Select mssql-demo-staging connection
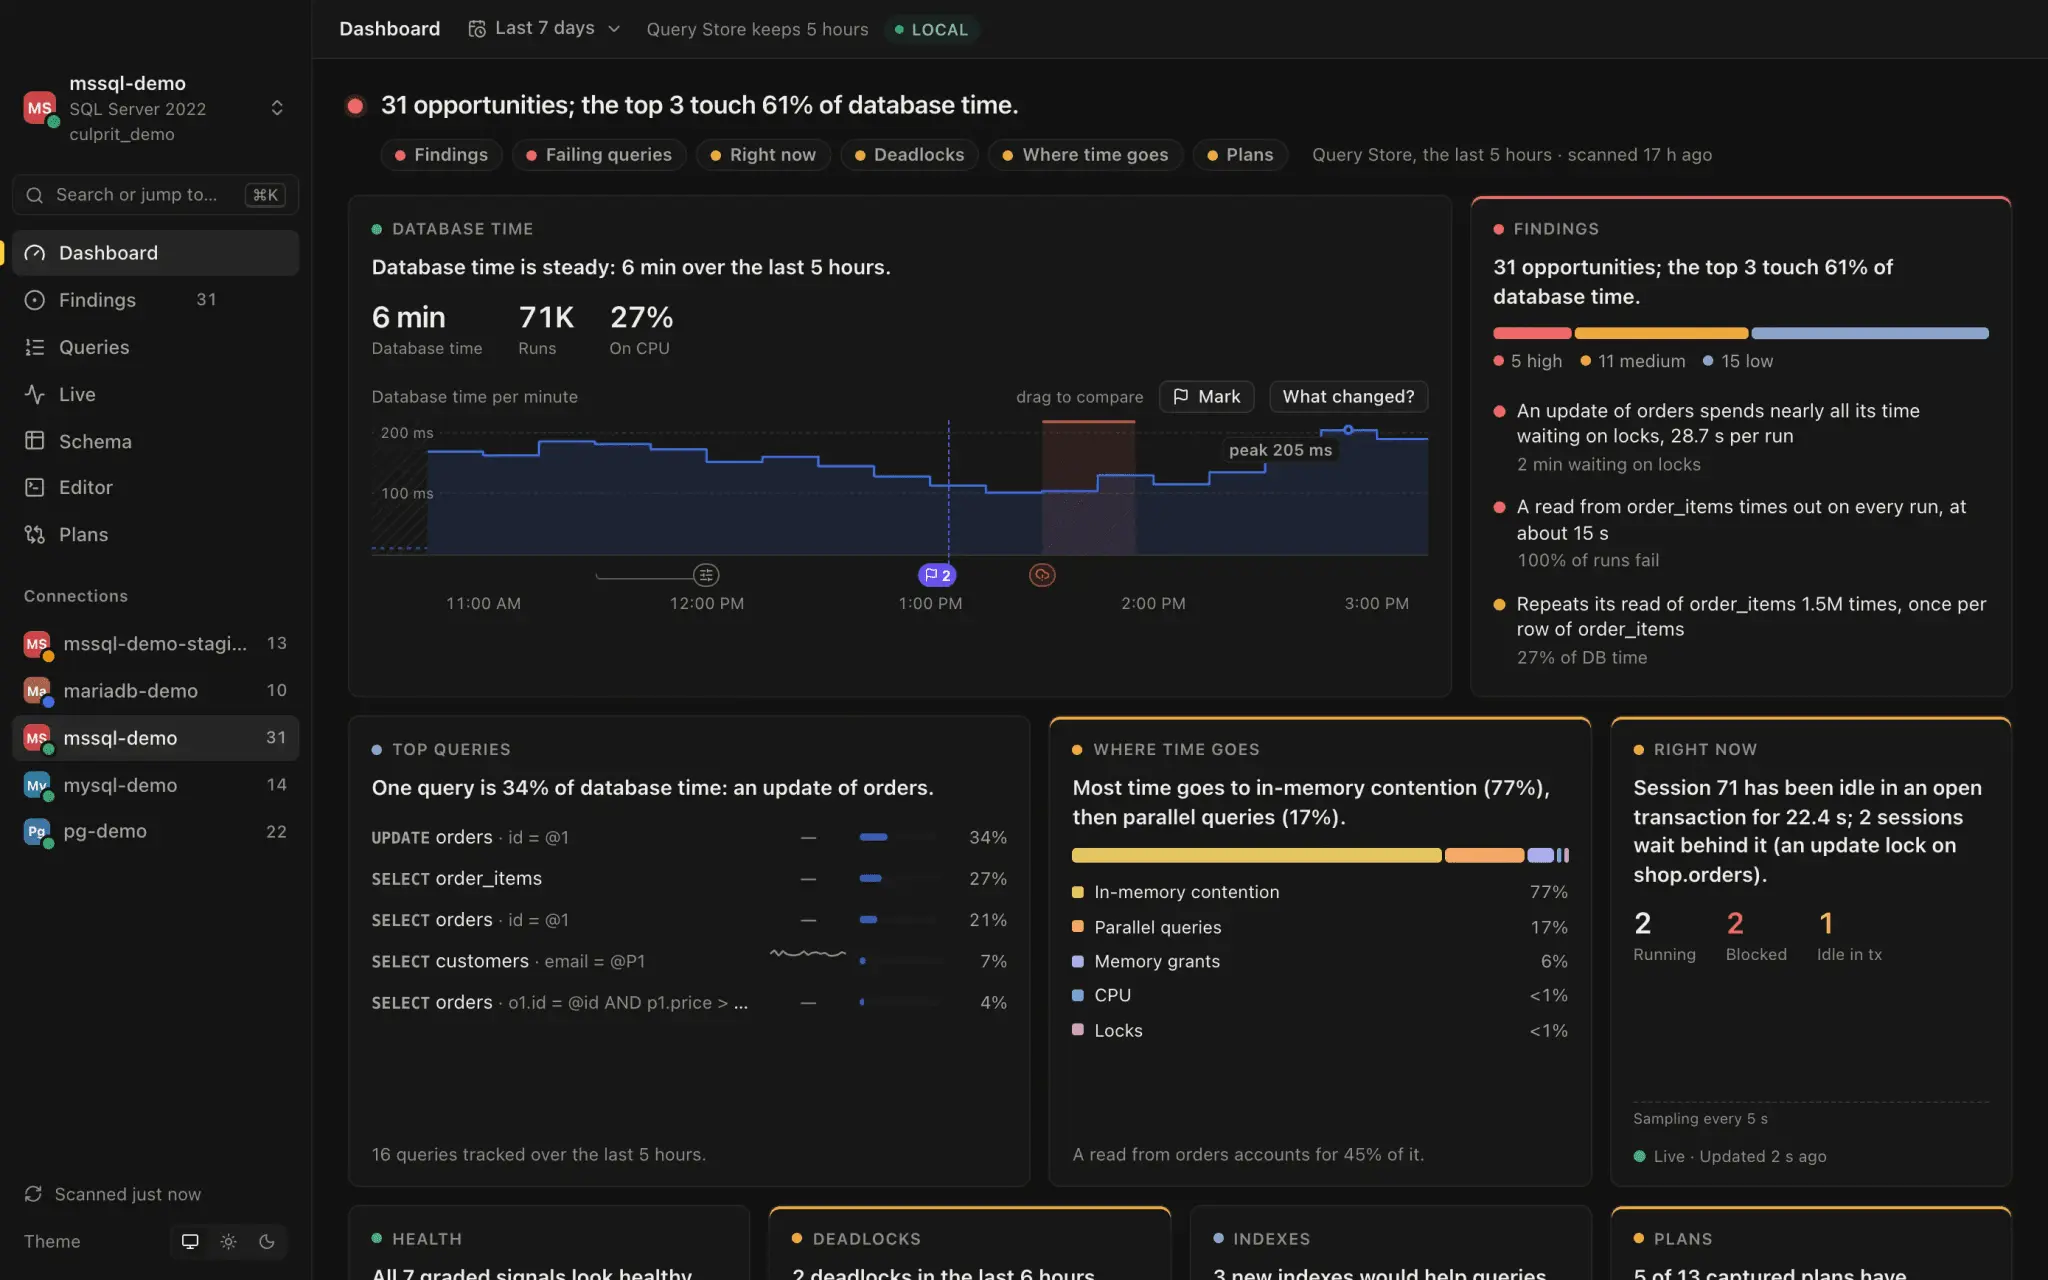 pos(155,643)
